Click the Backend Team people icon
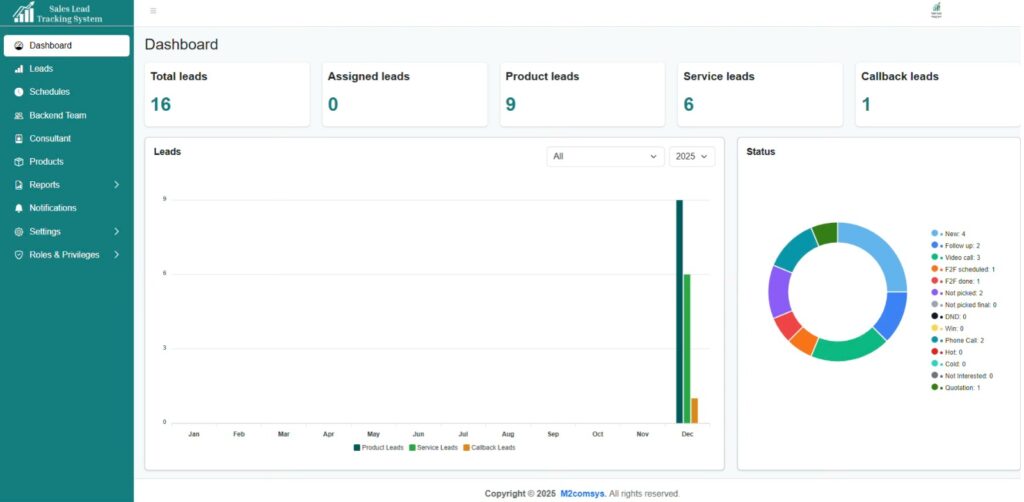Viewport: 1024px width, 502px height. tap(19, 115)
